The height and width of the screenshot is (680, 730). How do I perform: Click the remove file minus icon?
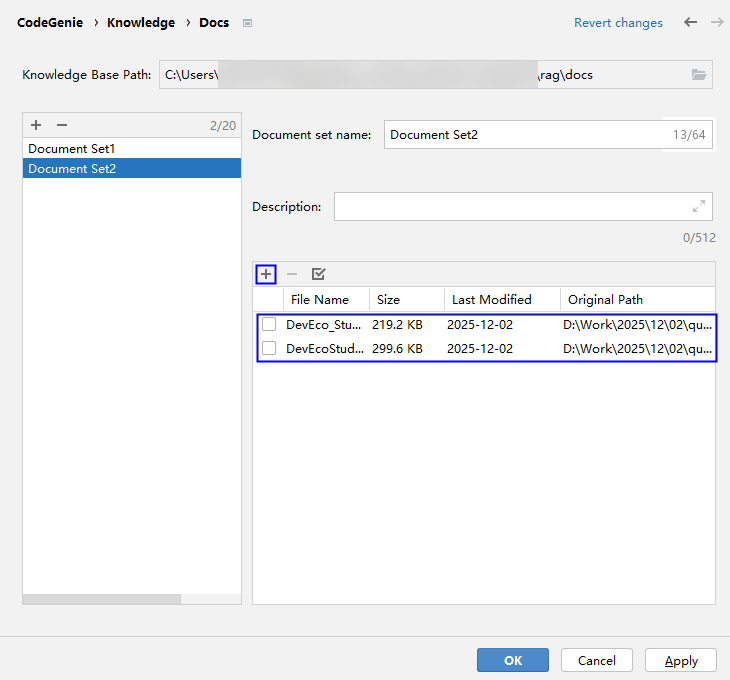(x=292, y=274)
